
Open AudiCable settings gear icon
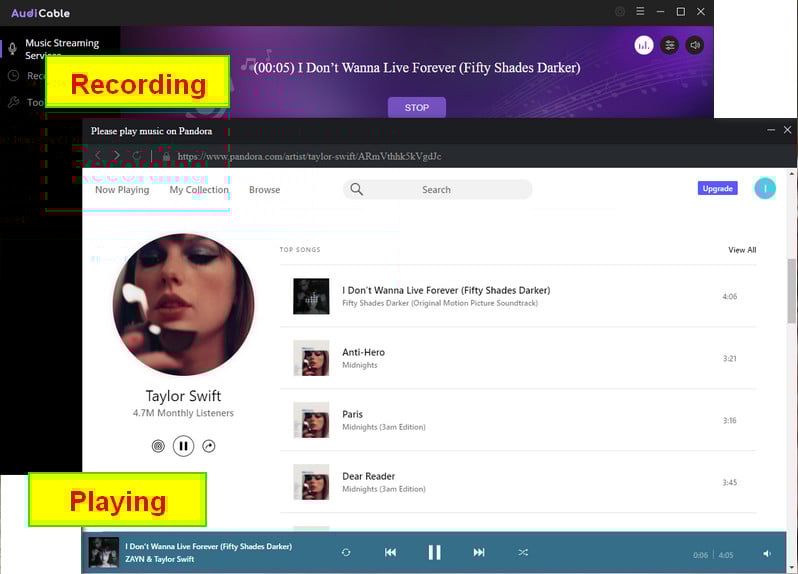pos(620,12)
